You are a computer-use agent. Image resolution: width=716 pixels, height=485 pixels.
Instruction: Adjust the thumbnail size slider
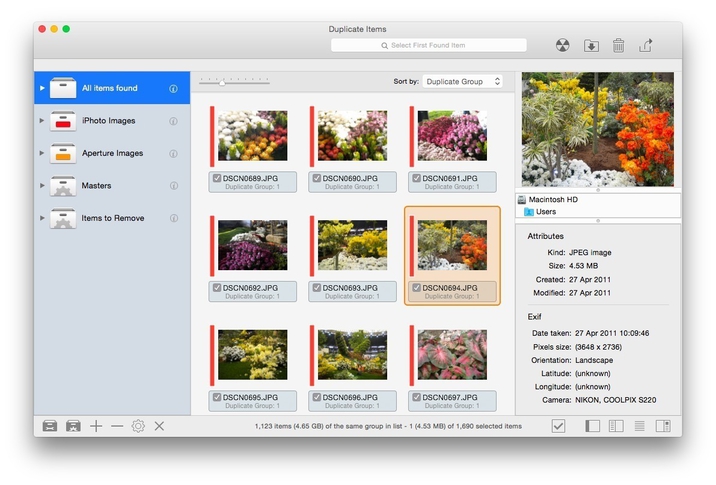point(222,81)
